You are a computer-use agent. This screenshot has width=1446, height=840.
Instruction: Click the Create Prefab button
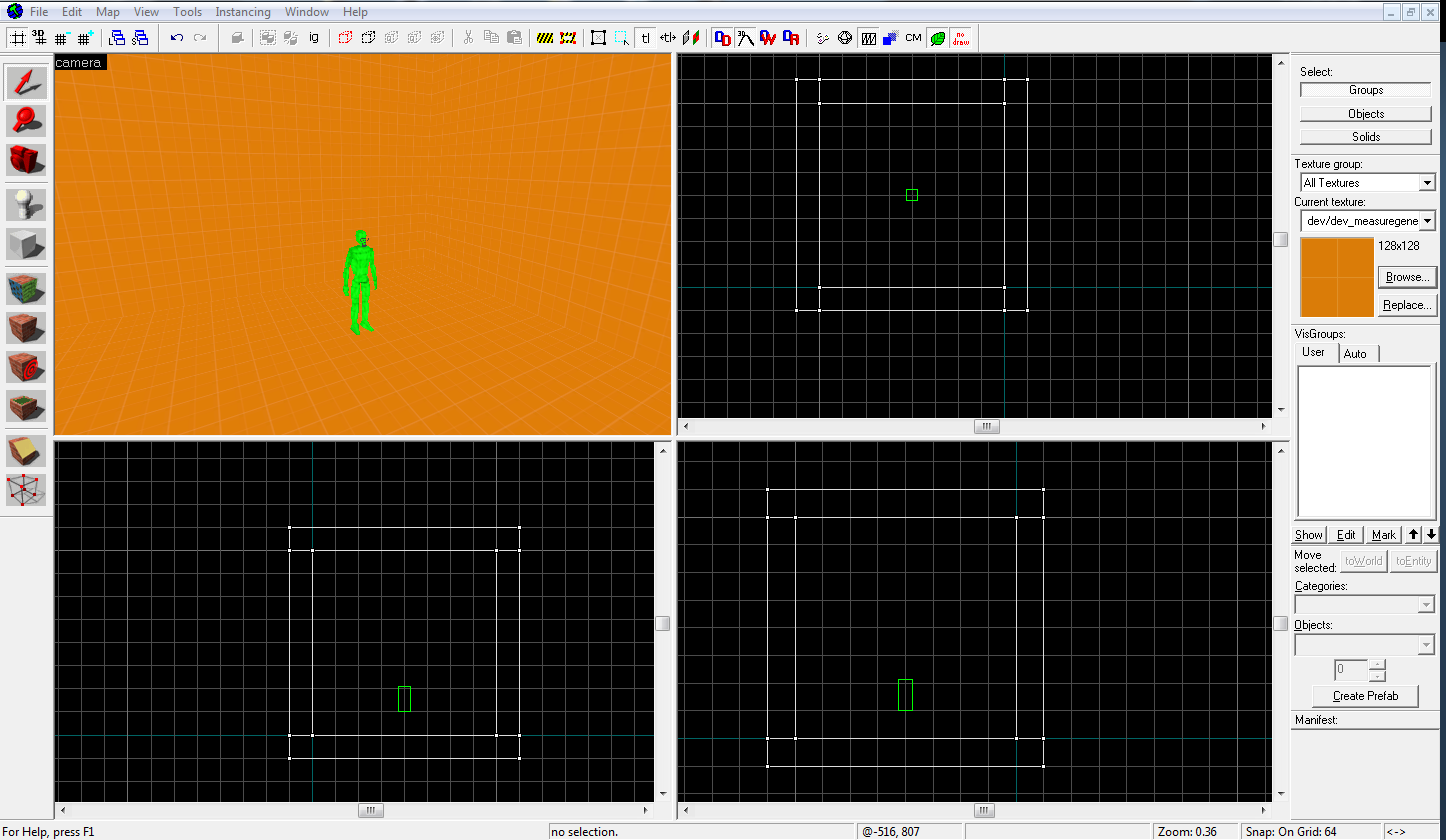(1365, 696)
